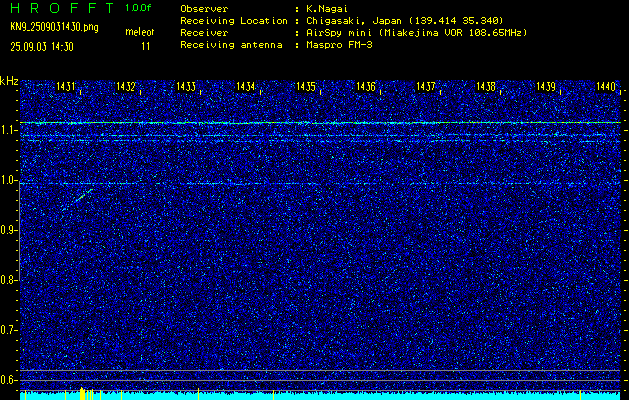Click the 1434 time marker
Screen dimensions: 629x400
pos(246,86)
